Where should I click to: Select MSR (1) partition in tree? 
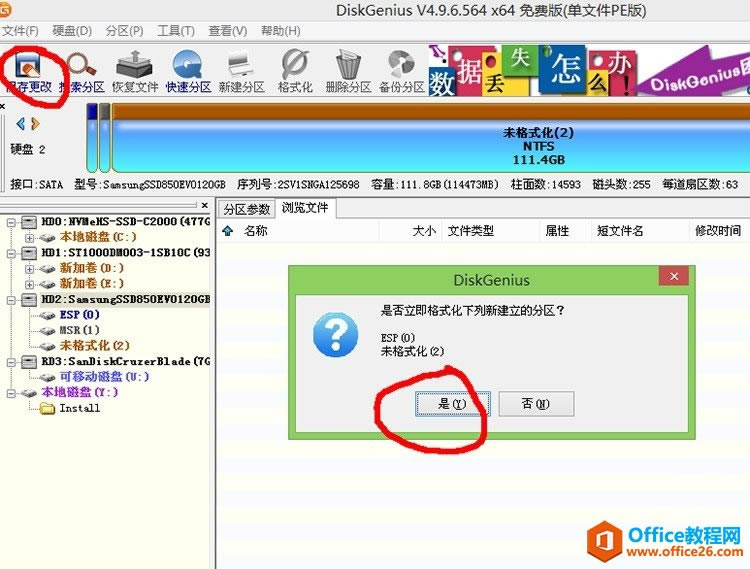(x=79, y=330)
